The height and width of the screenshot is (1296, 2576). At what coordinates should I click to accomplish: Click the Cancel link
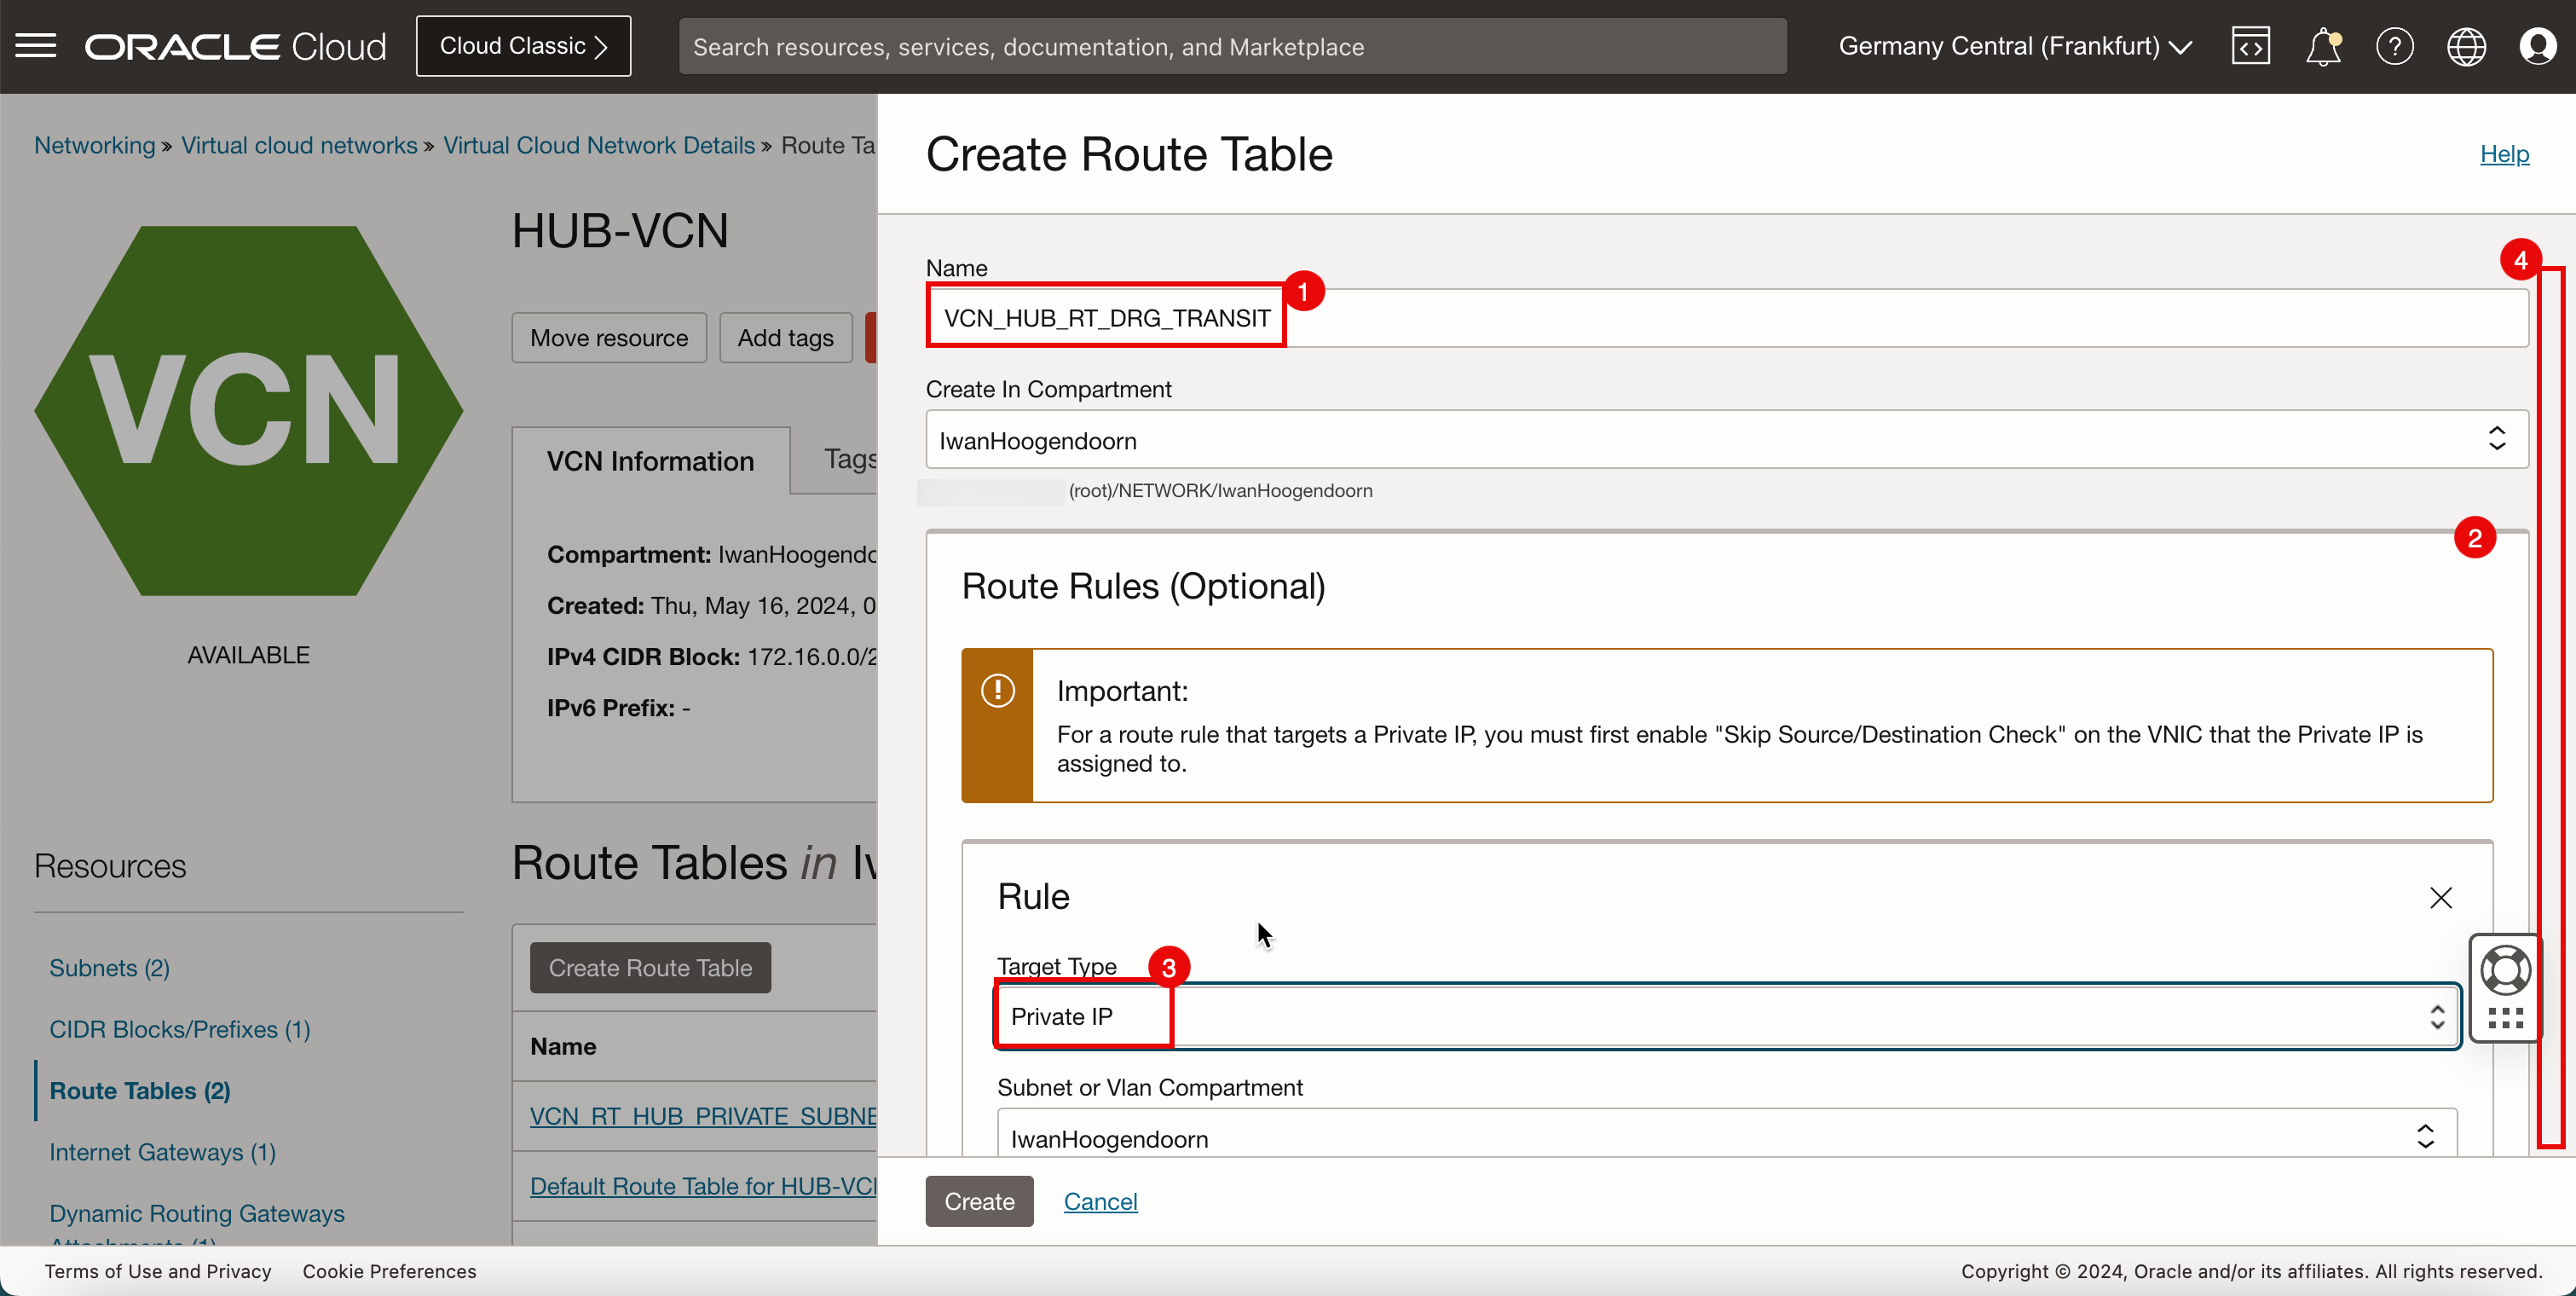pos(1100,1201)
